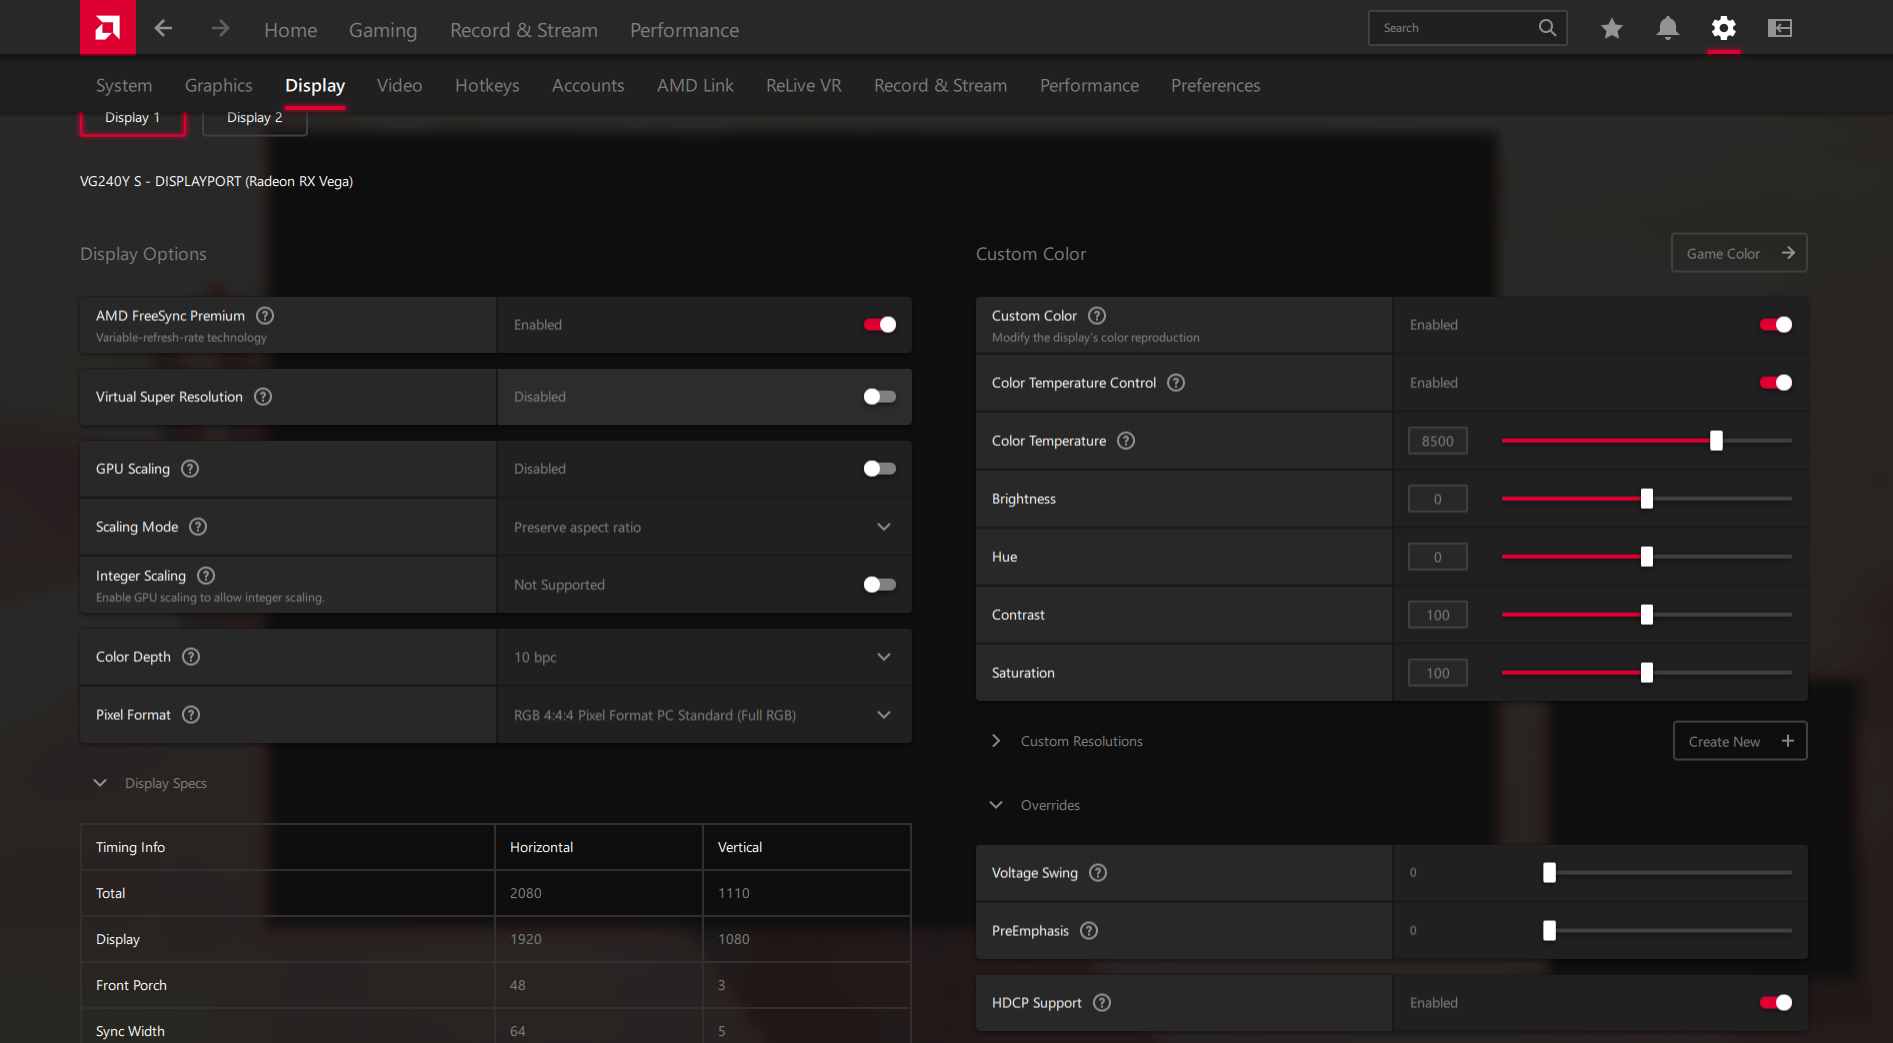
Task: Open Pixel Format dropdown
Action: click(x=704, y=715)
